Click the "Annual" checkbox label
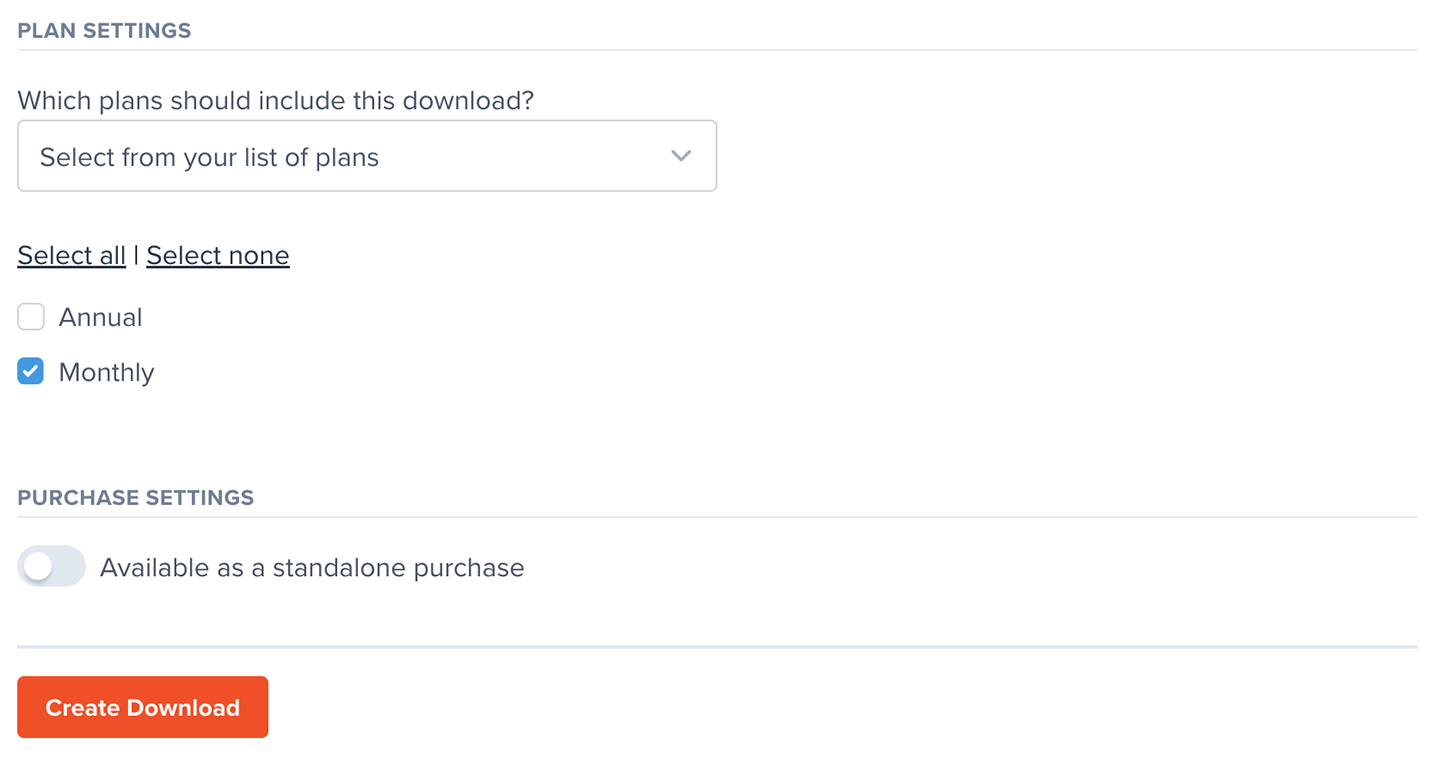The width and height of the screenshot is (1440, 757). [x=100, y=318]
